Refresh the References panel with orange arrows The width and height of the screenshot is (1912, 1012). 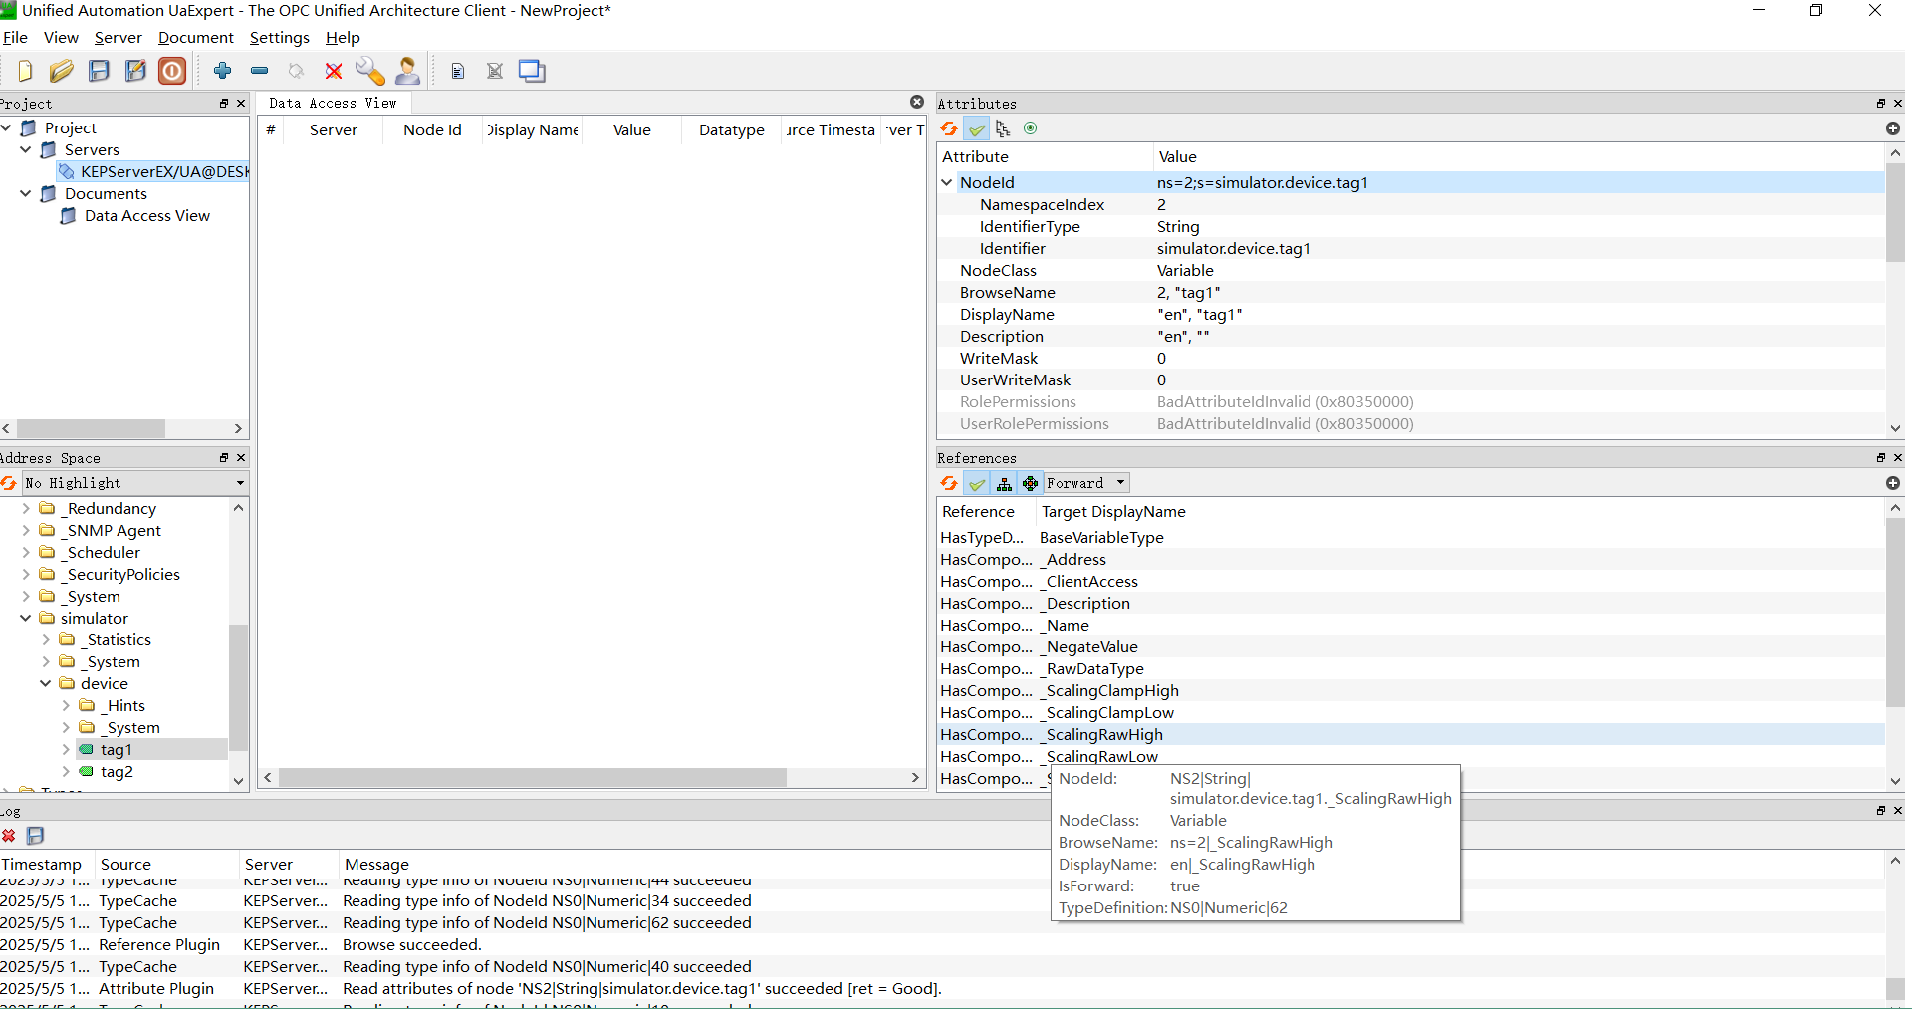point(949,483)
